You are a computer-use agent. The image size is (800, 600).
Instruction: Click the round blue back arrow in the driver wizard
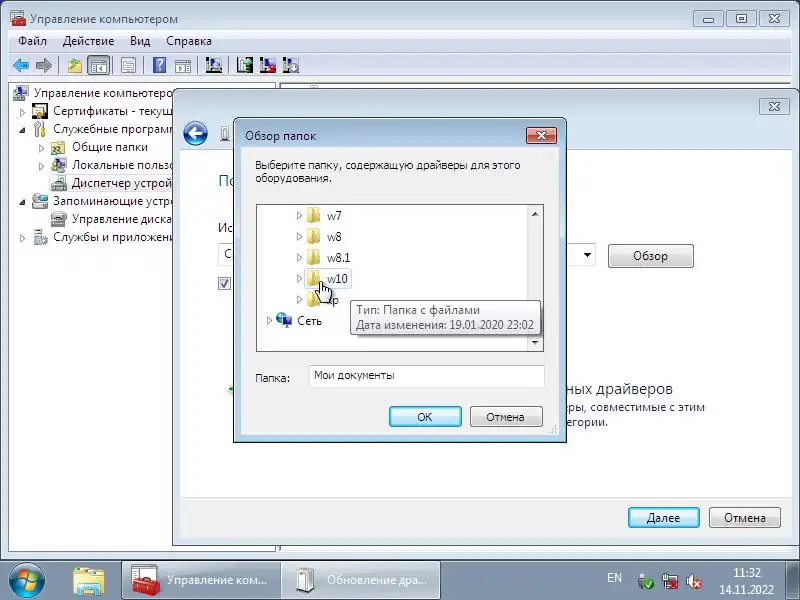[195, 134]
